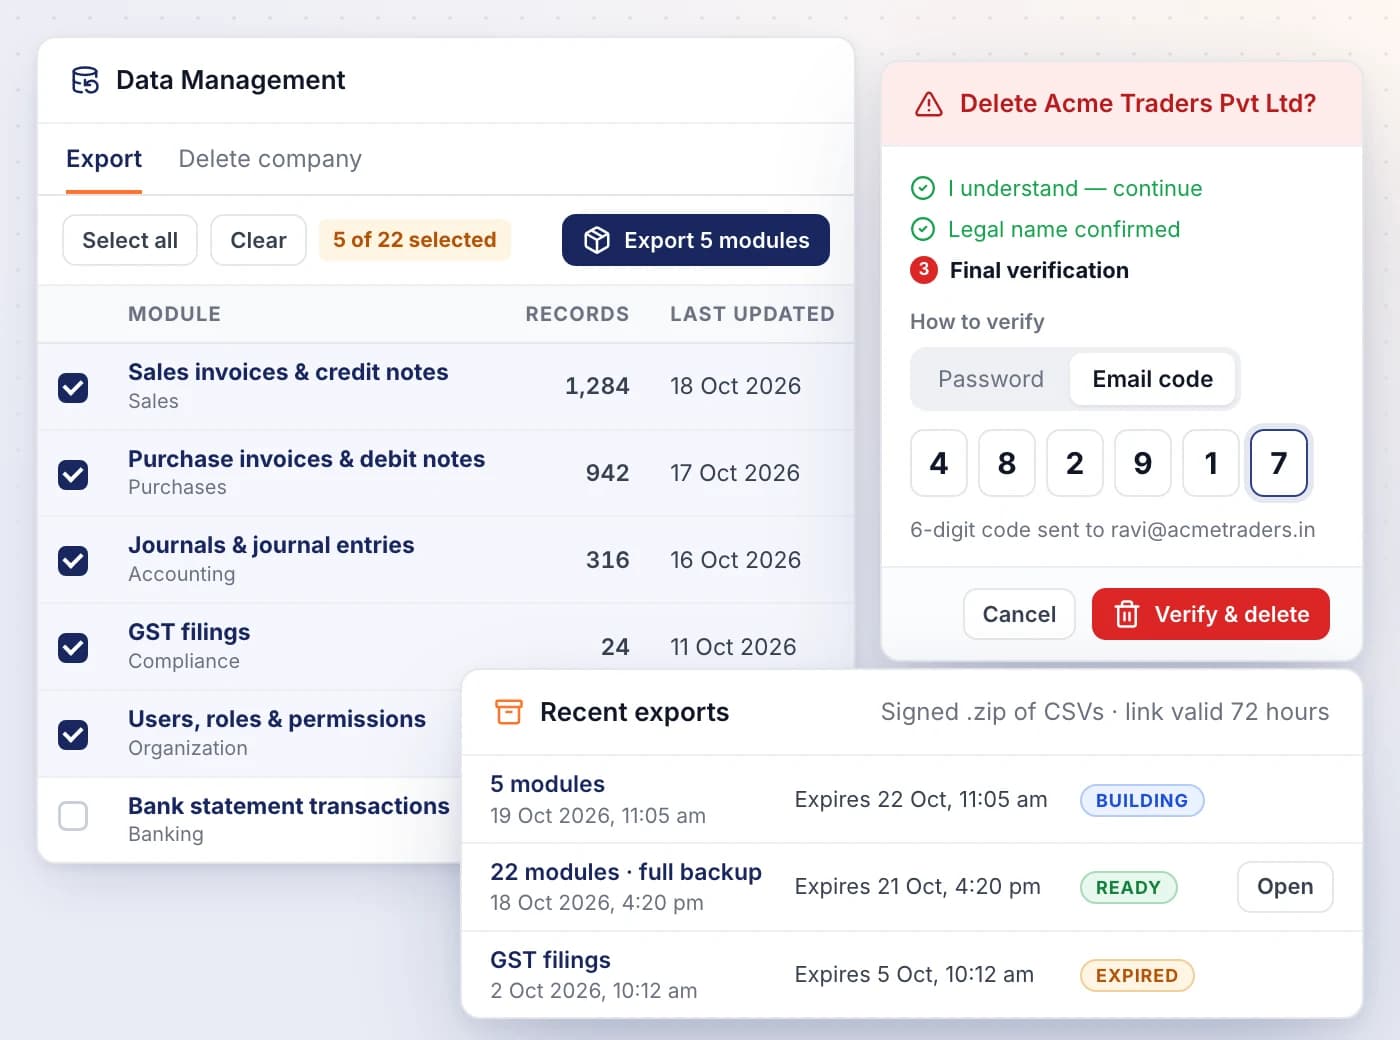The image size is (1400, 1040).
Task: Click the EXPIRED status badge
Action: coord(1137,976)
